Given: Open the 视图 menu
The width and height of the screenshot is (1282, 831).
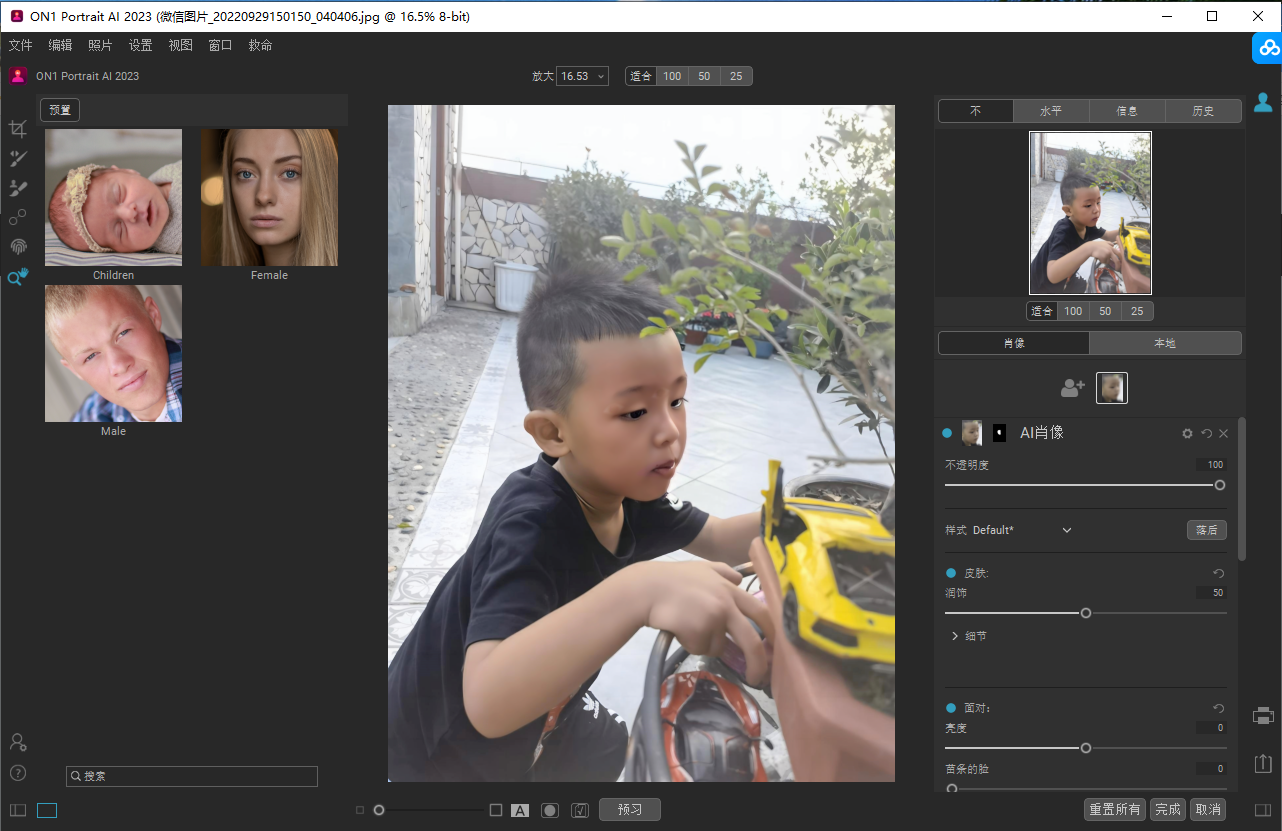Looking at the screenshot, I should point(181,45).
